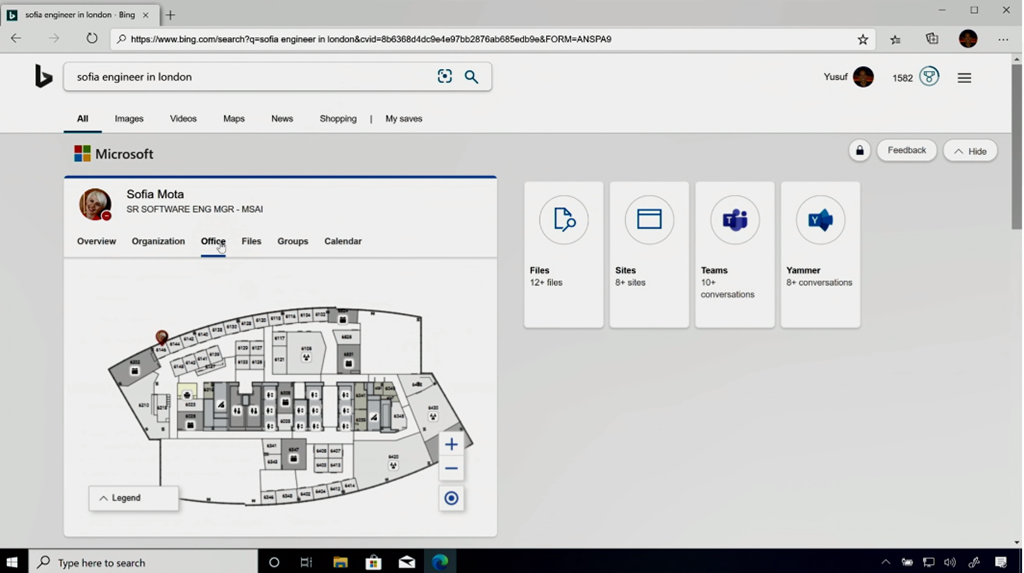The image size is (1024, 573).
Task: Open the Yammer conversations card
Action: point(820,254)
